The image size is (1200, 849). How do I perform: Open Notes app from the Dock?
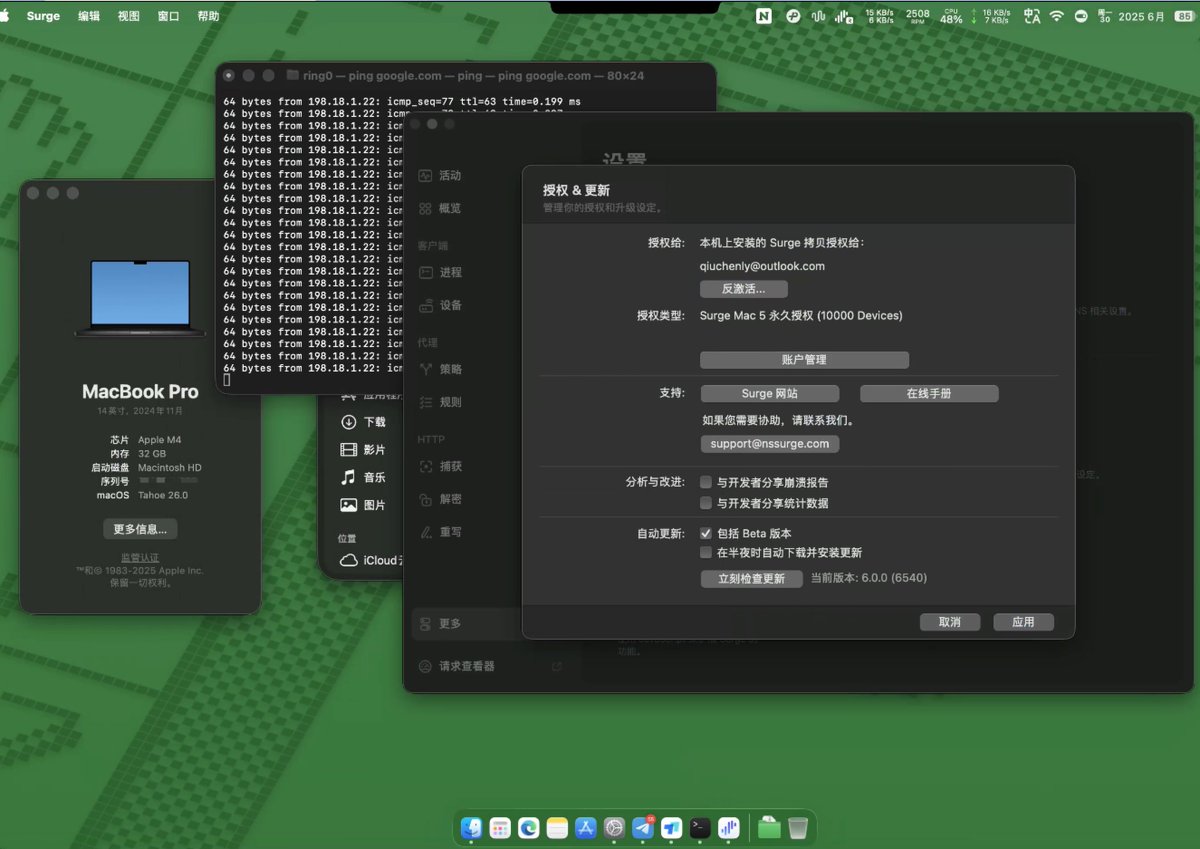[x=558, y=828]
